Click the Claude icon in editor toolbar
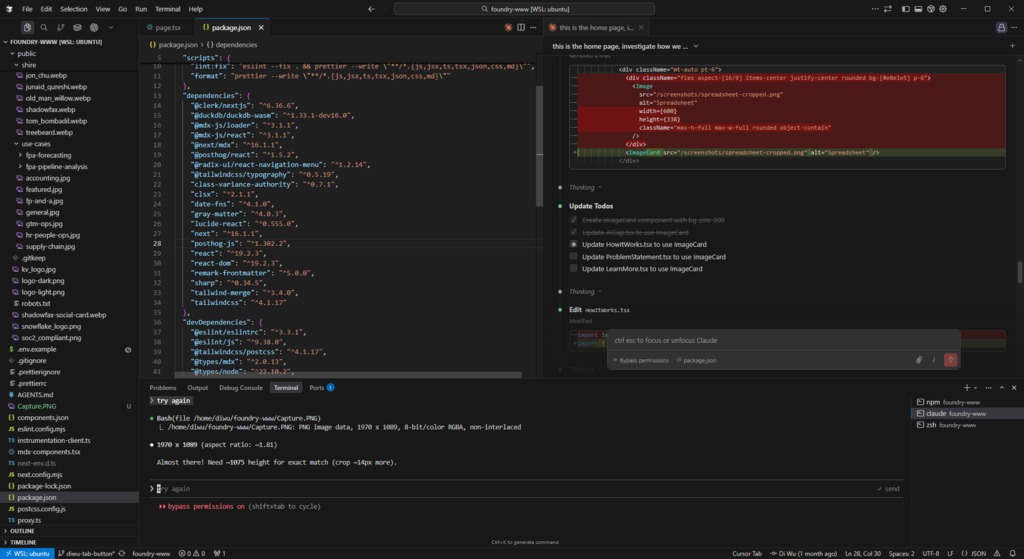The height and width of the screenshot is (559, 1024). coord(508,27)
